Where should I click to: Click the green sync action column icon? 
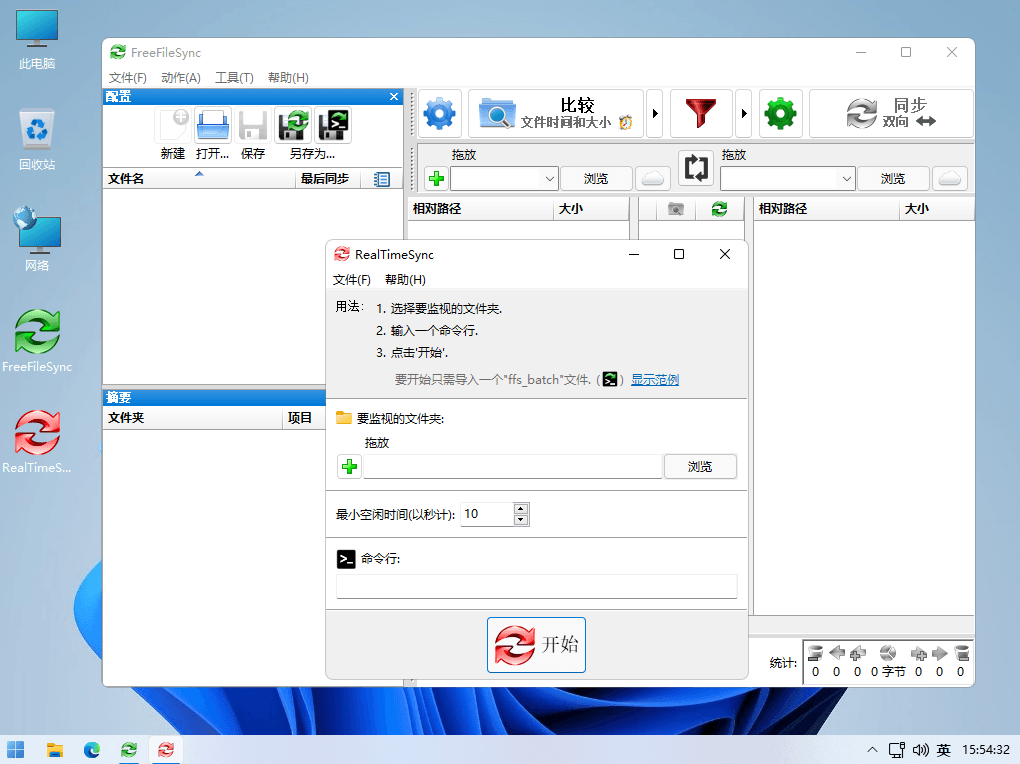point(719,209)
